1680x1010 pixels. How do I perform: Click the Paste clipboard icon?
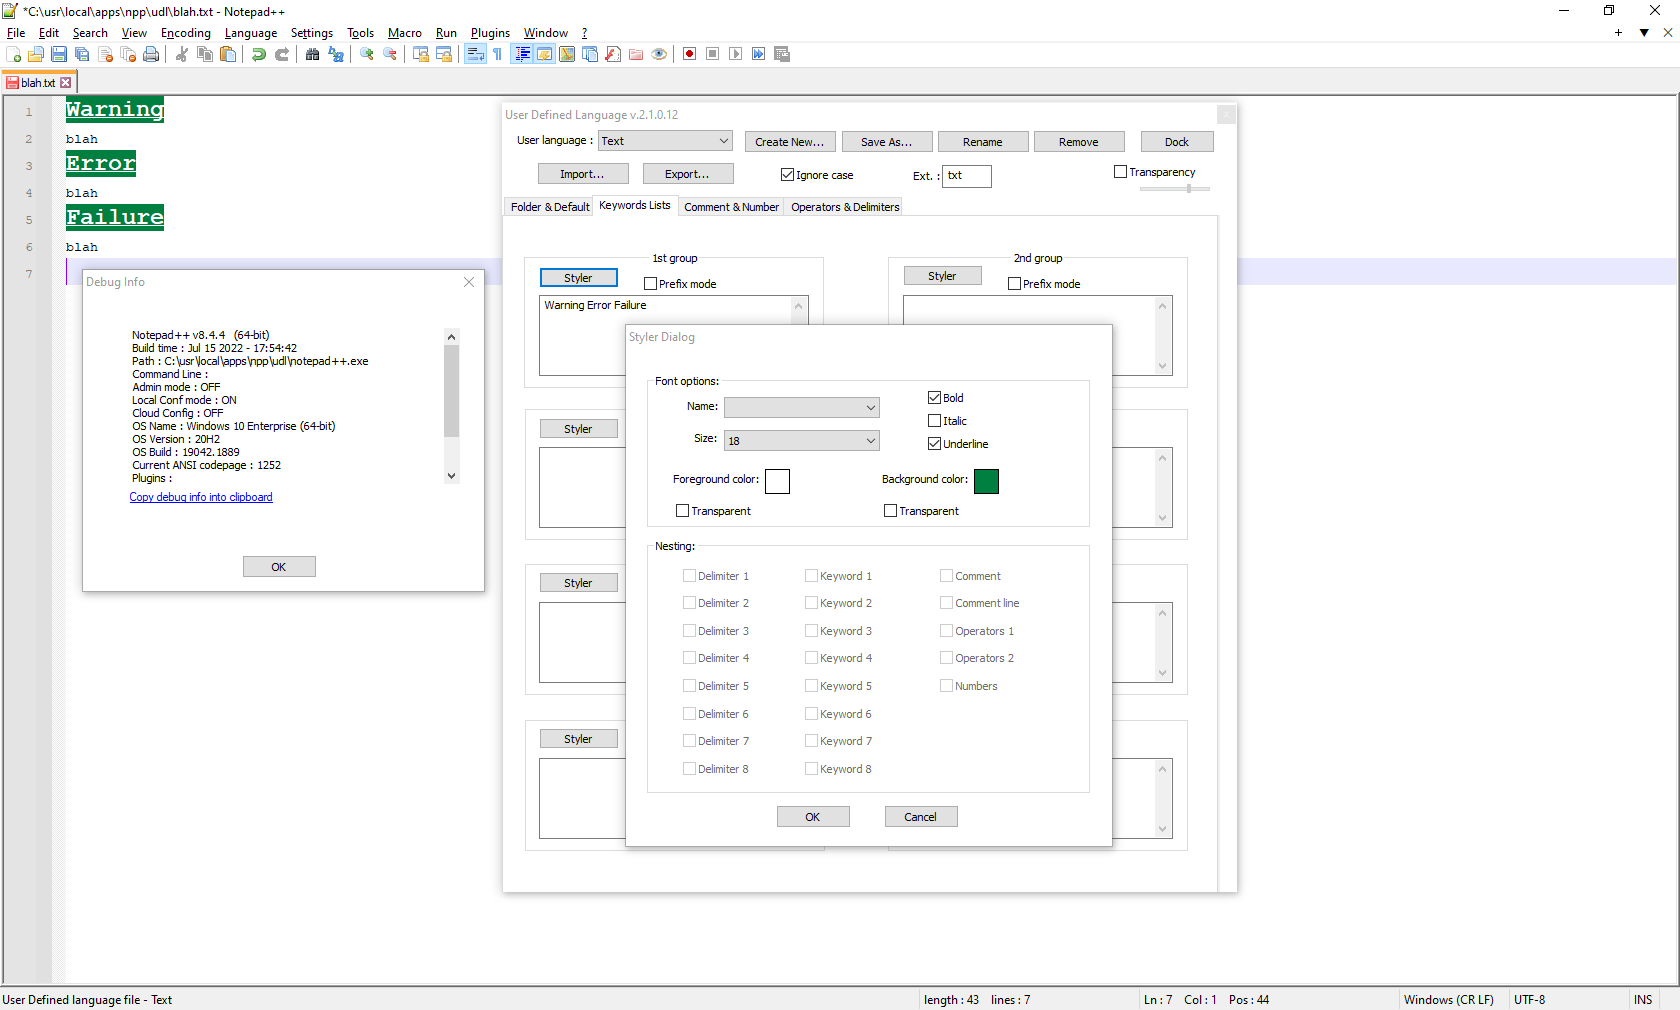(x=228, y=54)
